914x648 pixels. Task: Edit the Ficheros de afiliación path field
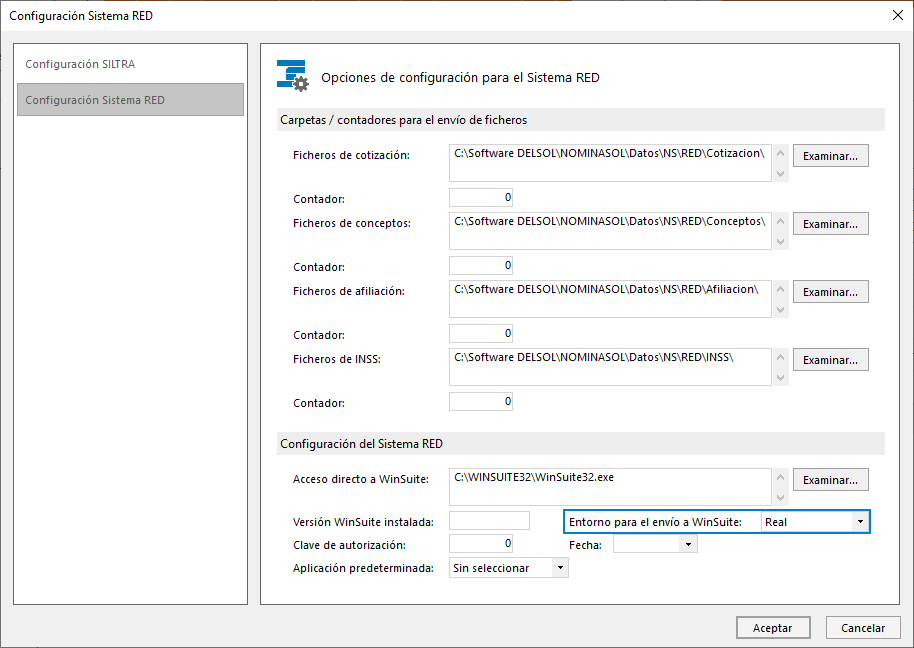pos(610,299)
